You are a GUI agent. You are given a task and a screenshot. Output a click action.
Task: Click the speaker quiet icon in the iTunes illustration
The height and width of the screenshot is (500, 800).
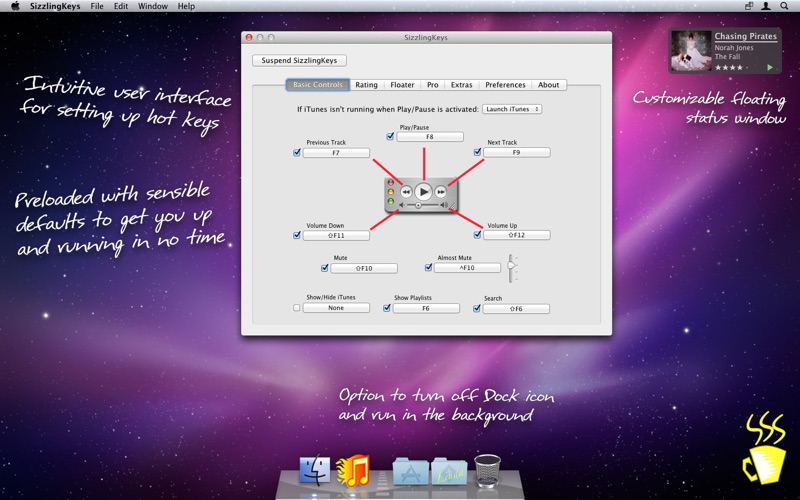tap(402, 205)
